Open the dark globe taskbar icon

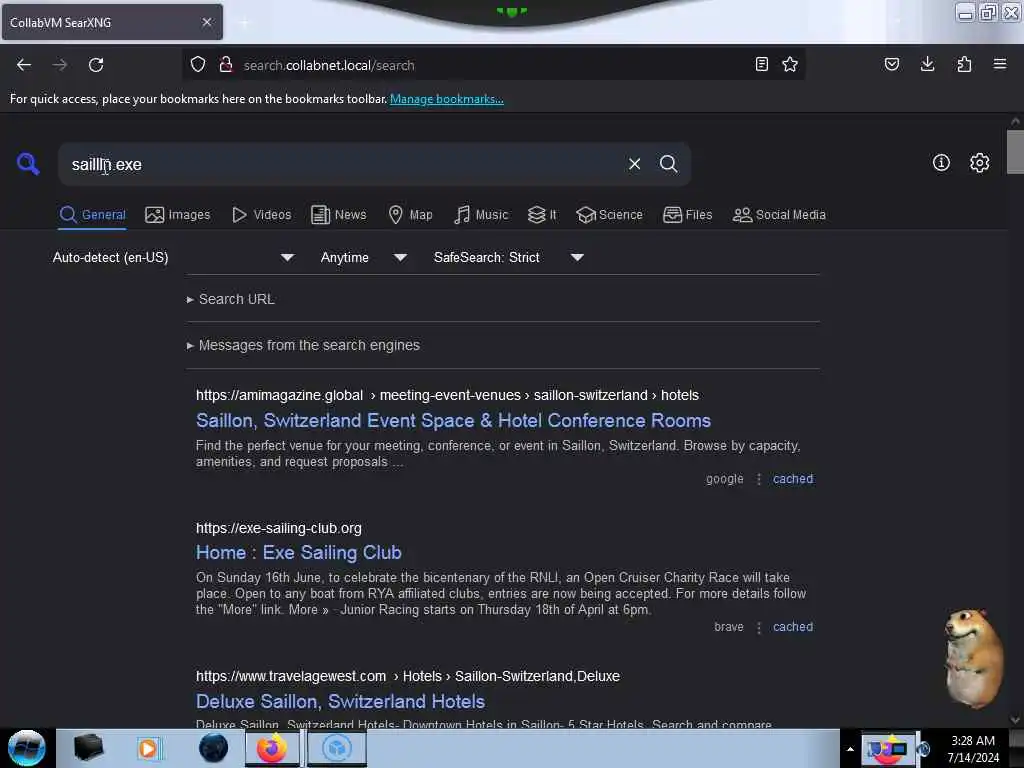(x=214, y=748)
